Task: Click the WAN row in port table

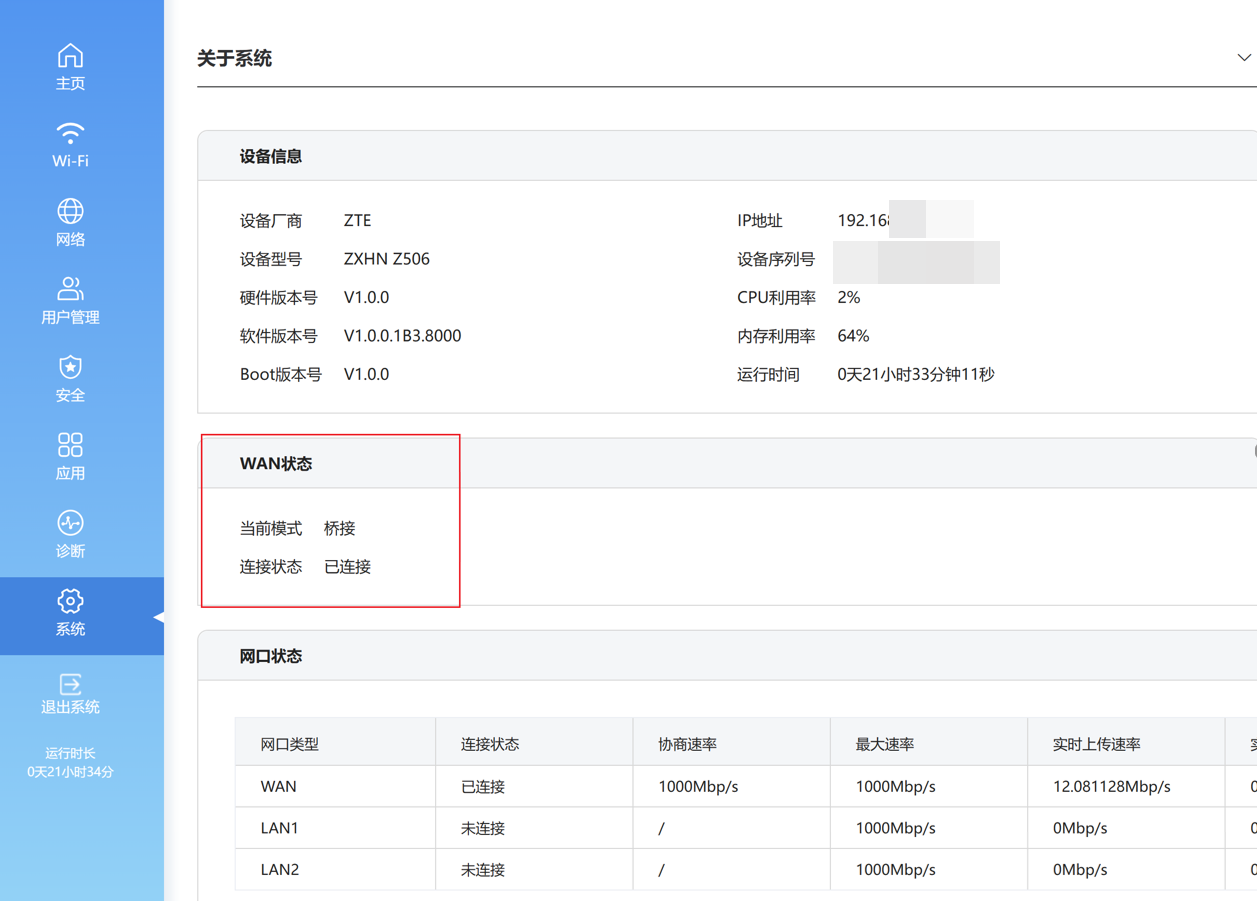Action: click(746, 787)
